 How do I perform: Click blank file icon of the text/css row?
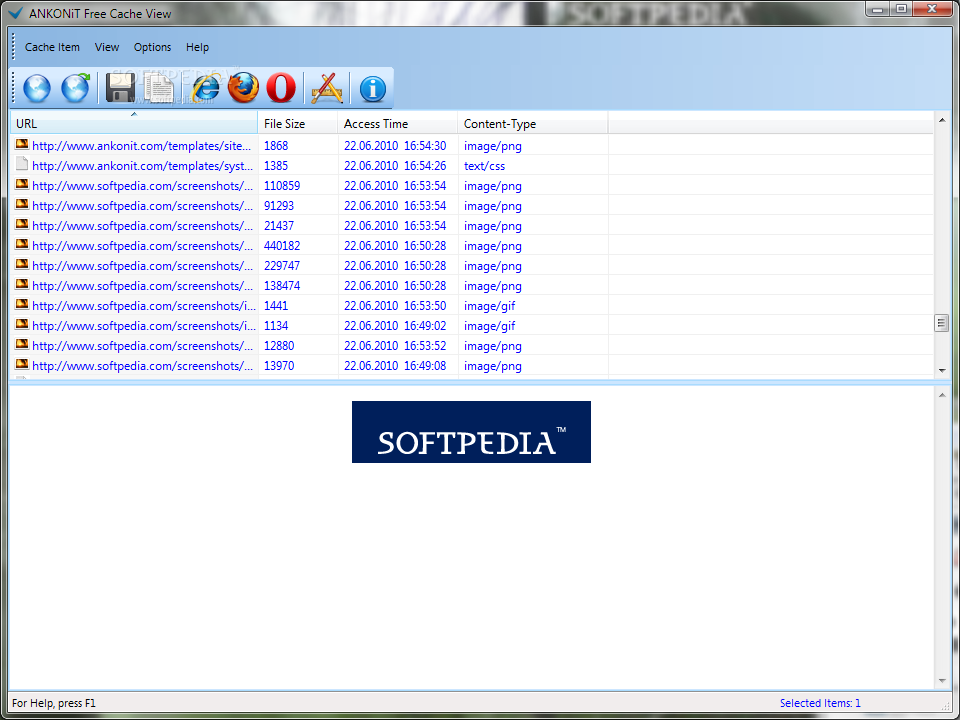click(x=22, y=164)
